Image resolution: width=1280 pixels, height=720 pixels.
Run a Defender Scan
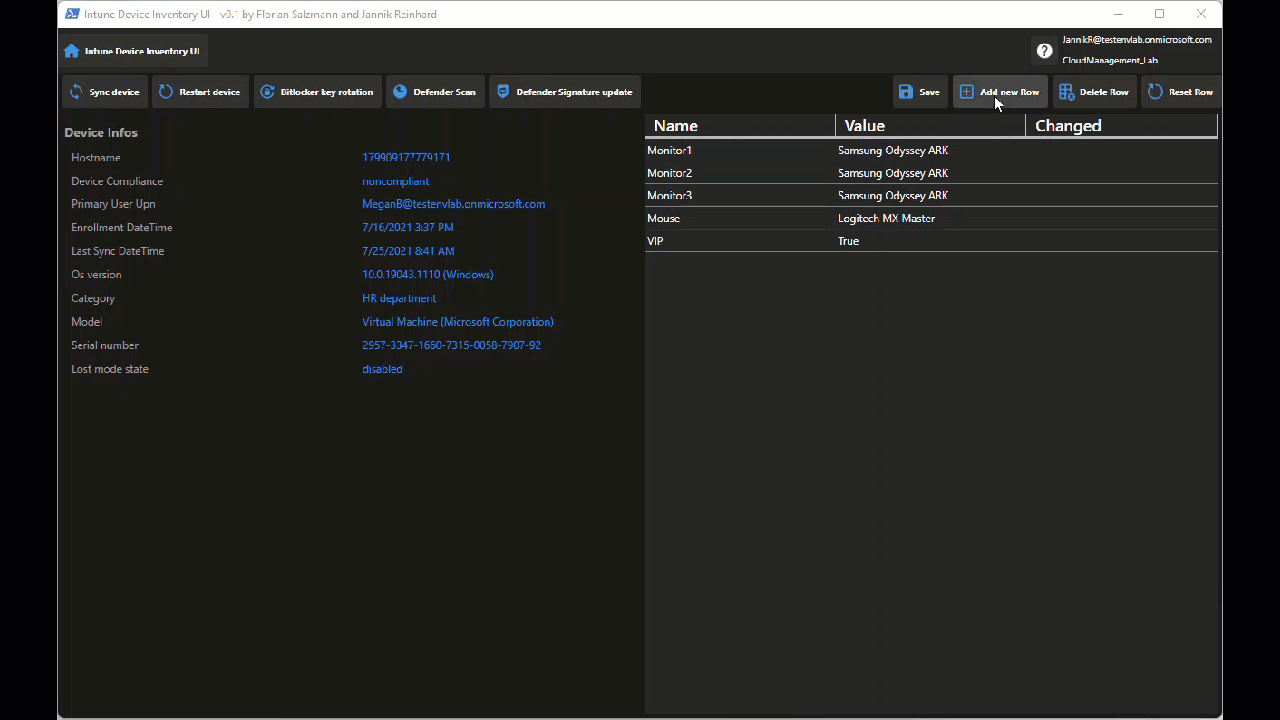(x=435, y=92)
